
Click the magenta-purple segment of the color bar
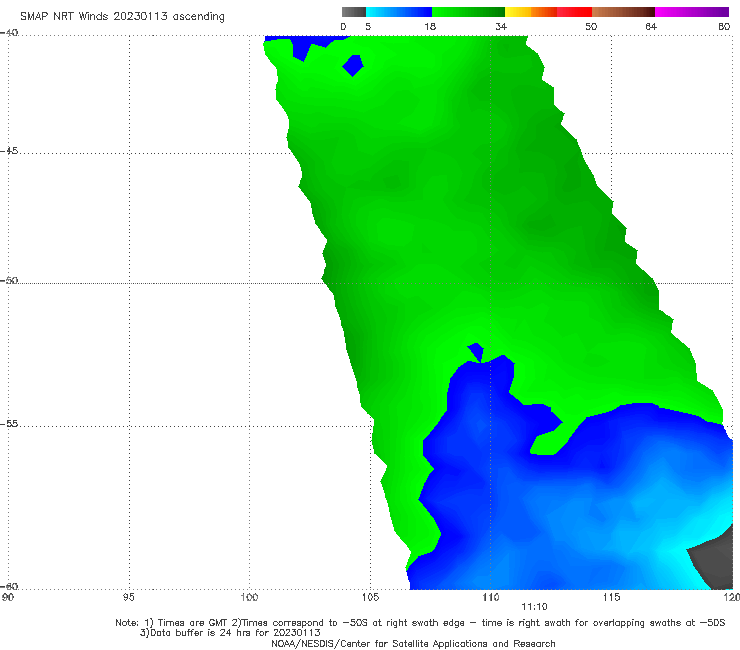pos(692,12)
